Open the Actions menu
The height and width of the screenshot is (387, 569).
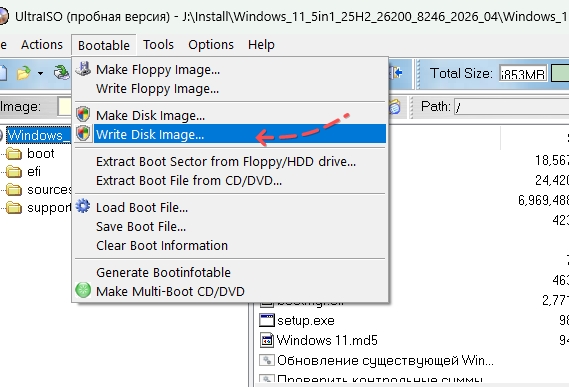click(42, 45)
